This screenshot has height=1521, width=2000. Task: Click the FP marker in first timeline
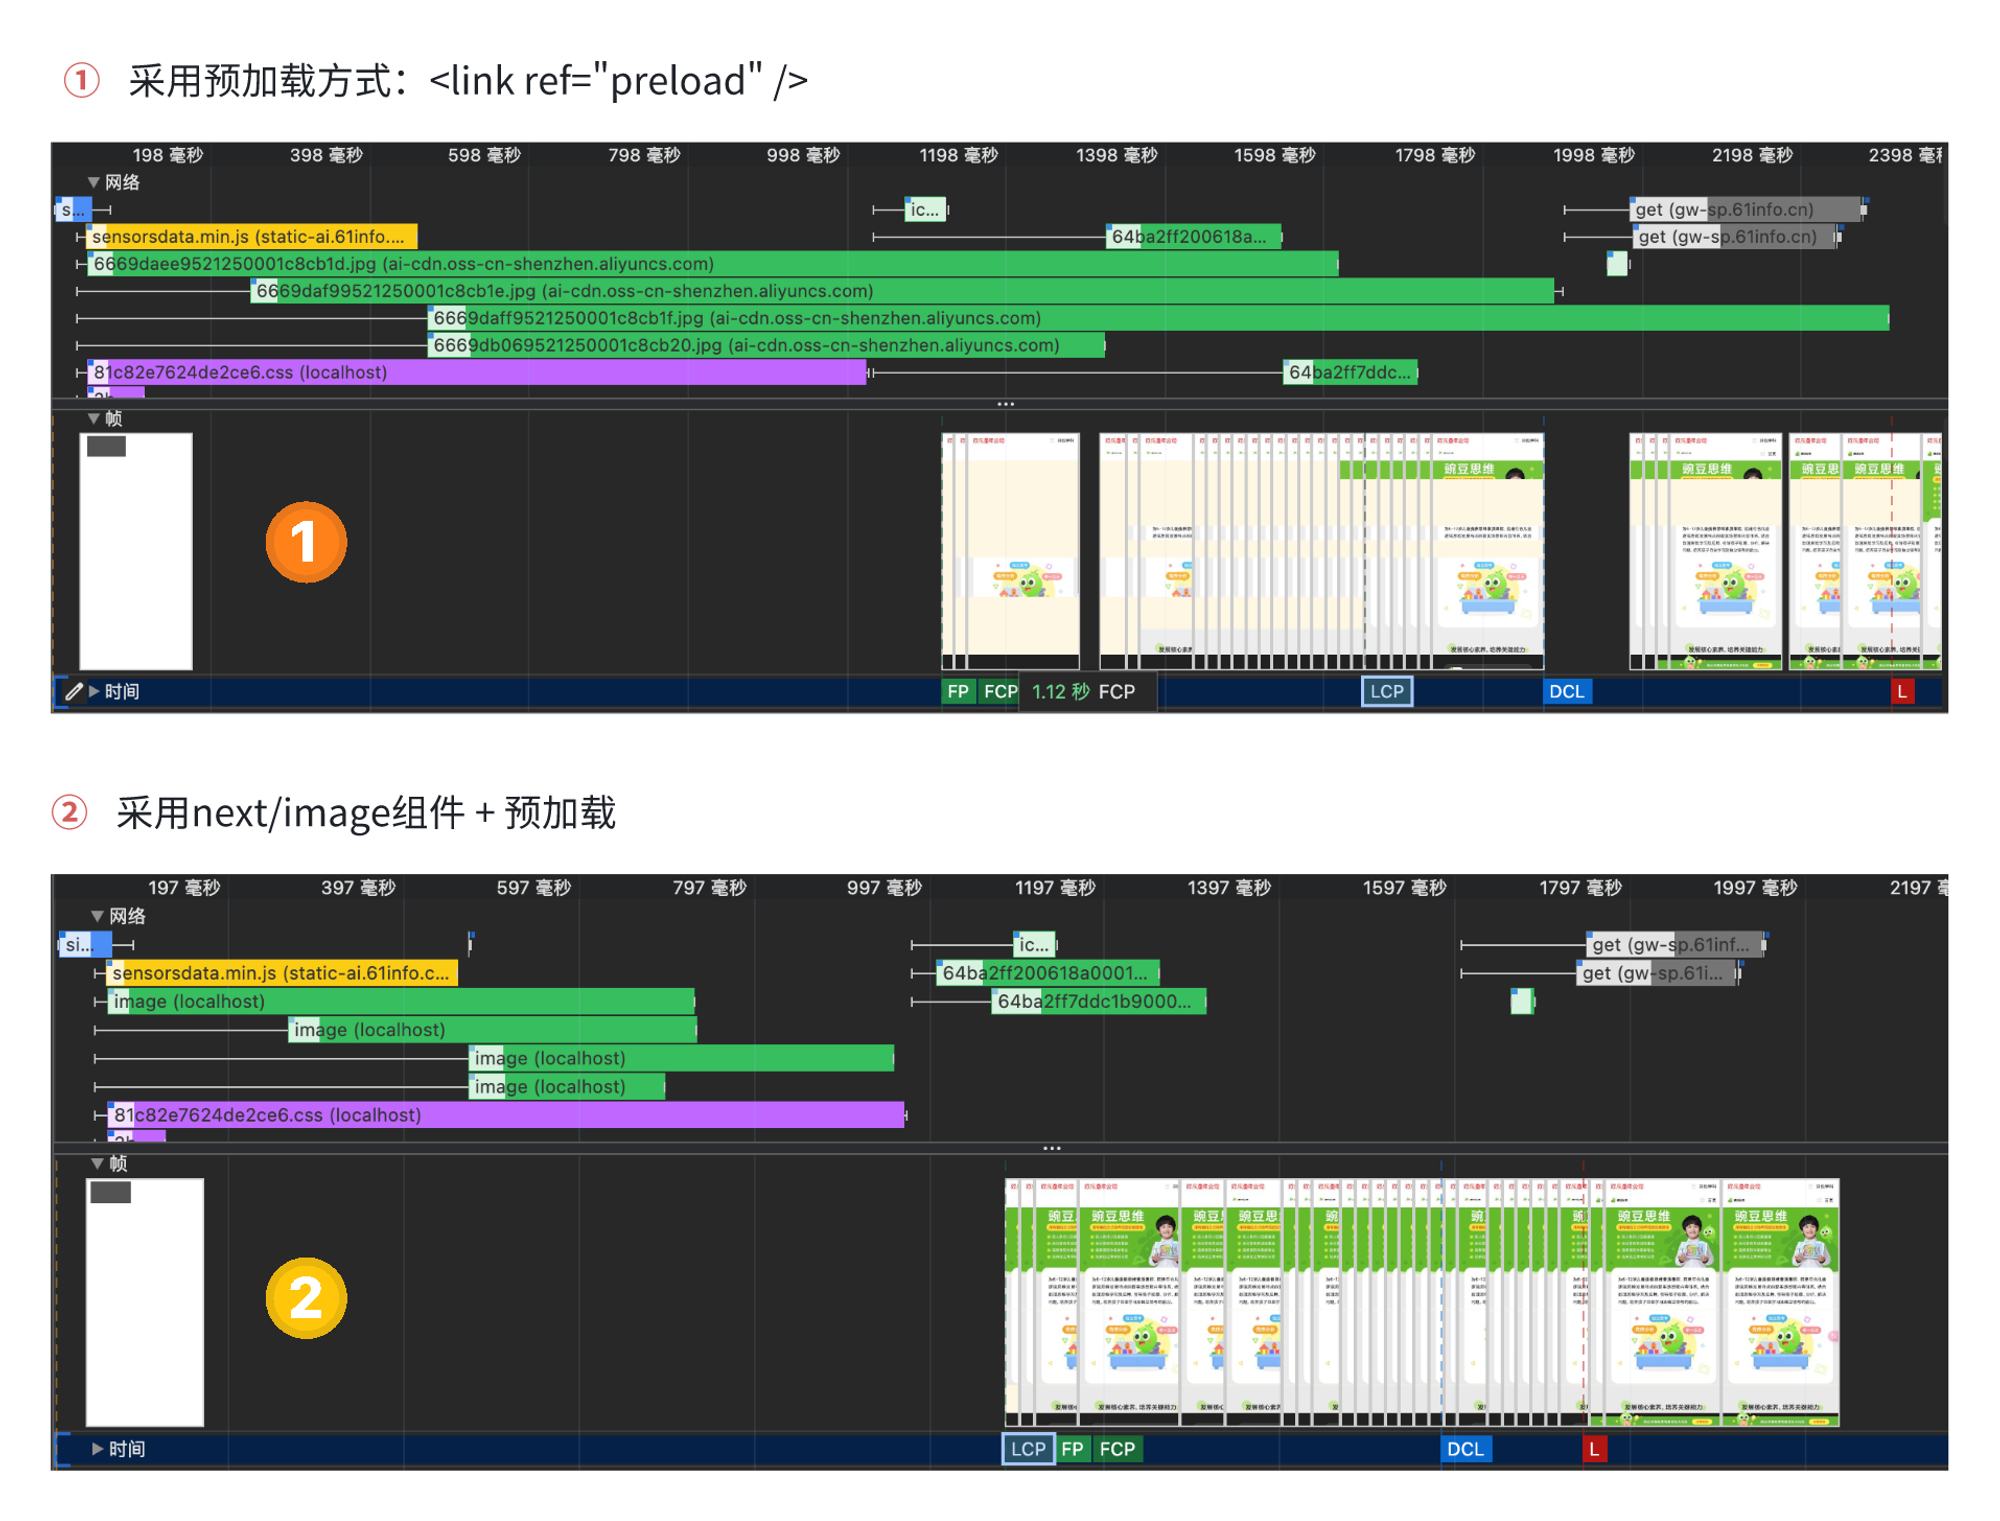tap(957, 691)
